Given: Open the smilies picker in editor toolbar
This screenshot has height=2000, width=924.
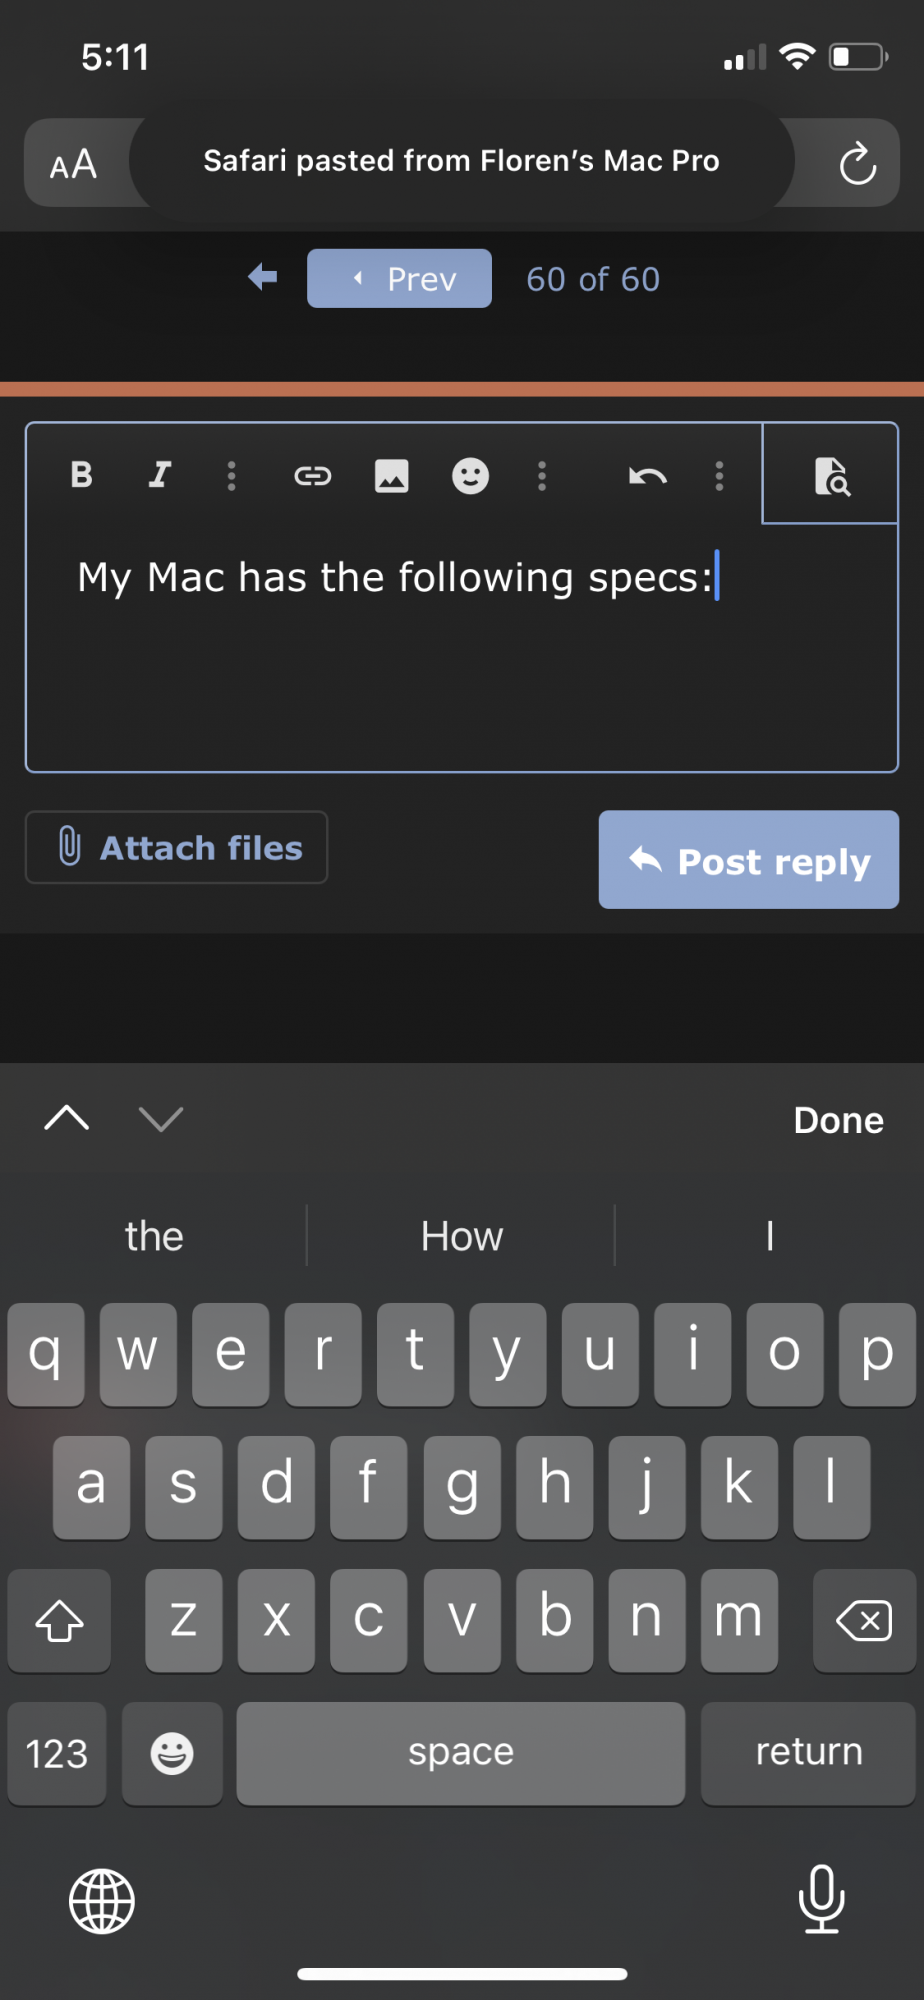Looking at the screenshot, I should click(470, 476).
